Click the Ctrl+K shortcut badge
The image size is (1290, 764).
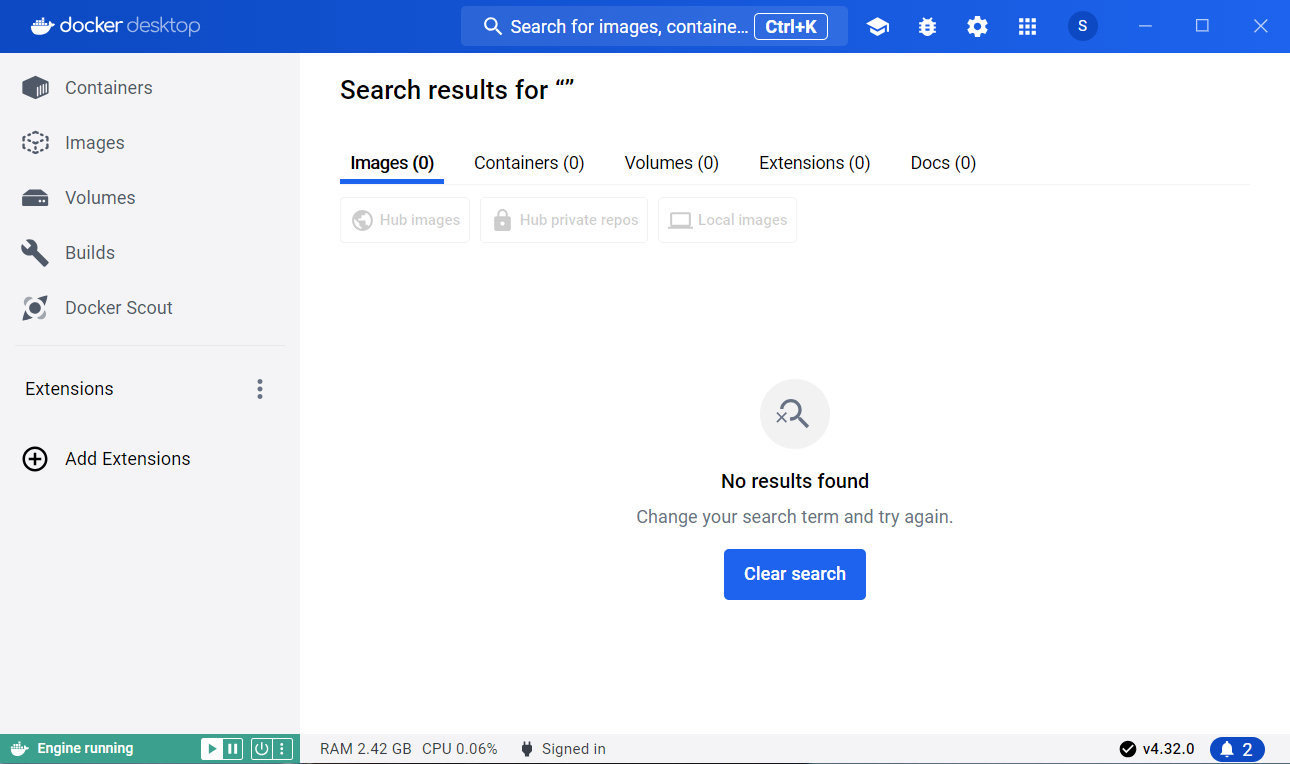791,26
